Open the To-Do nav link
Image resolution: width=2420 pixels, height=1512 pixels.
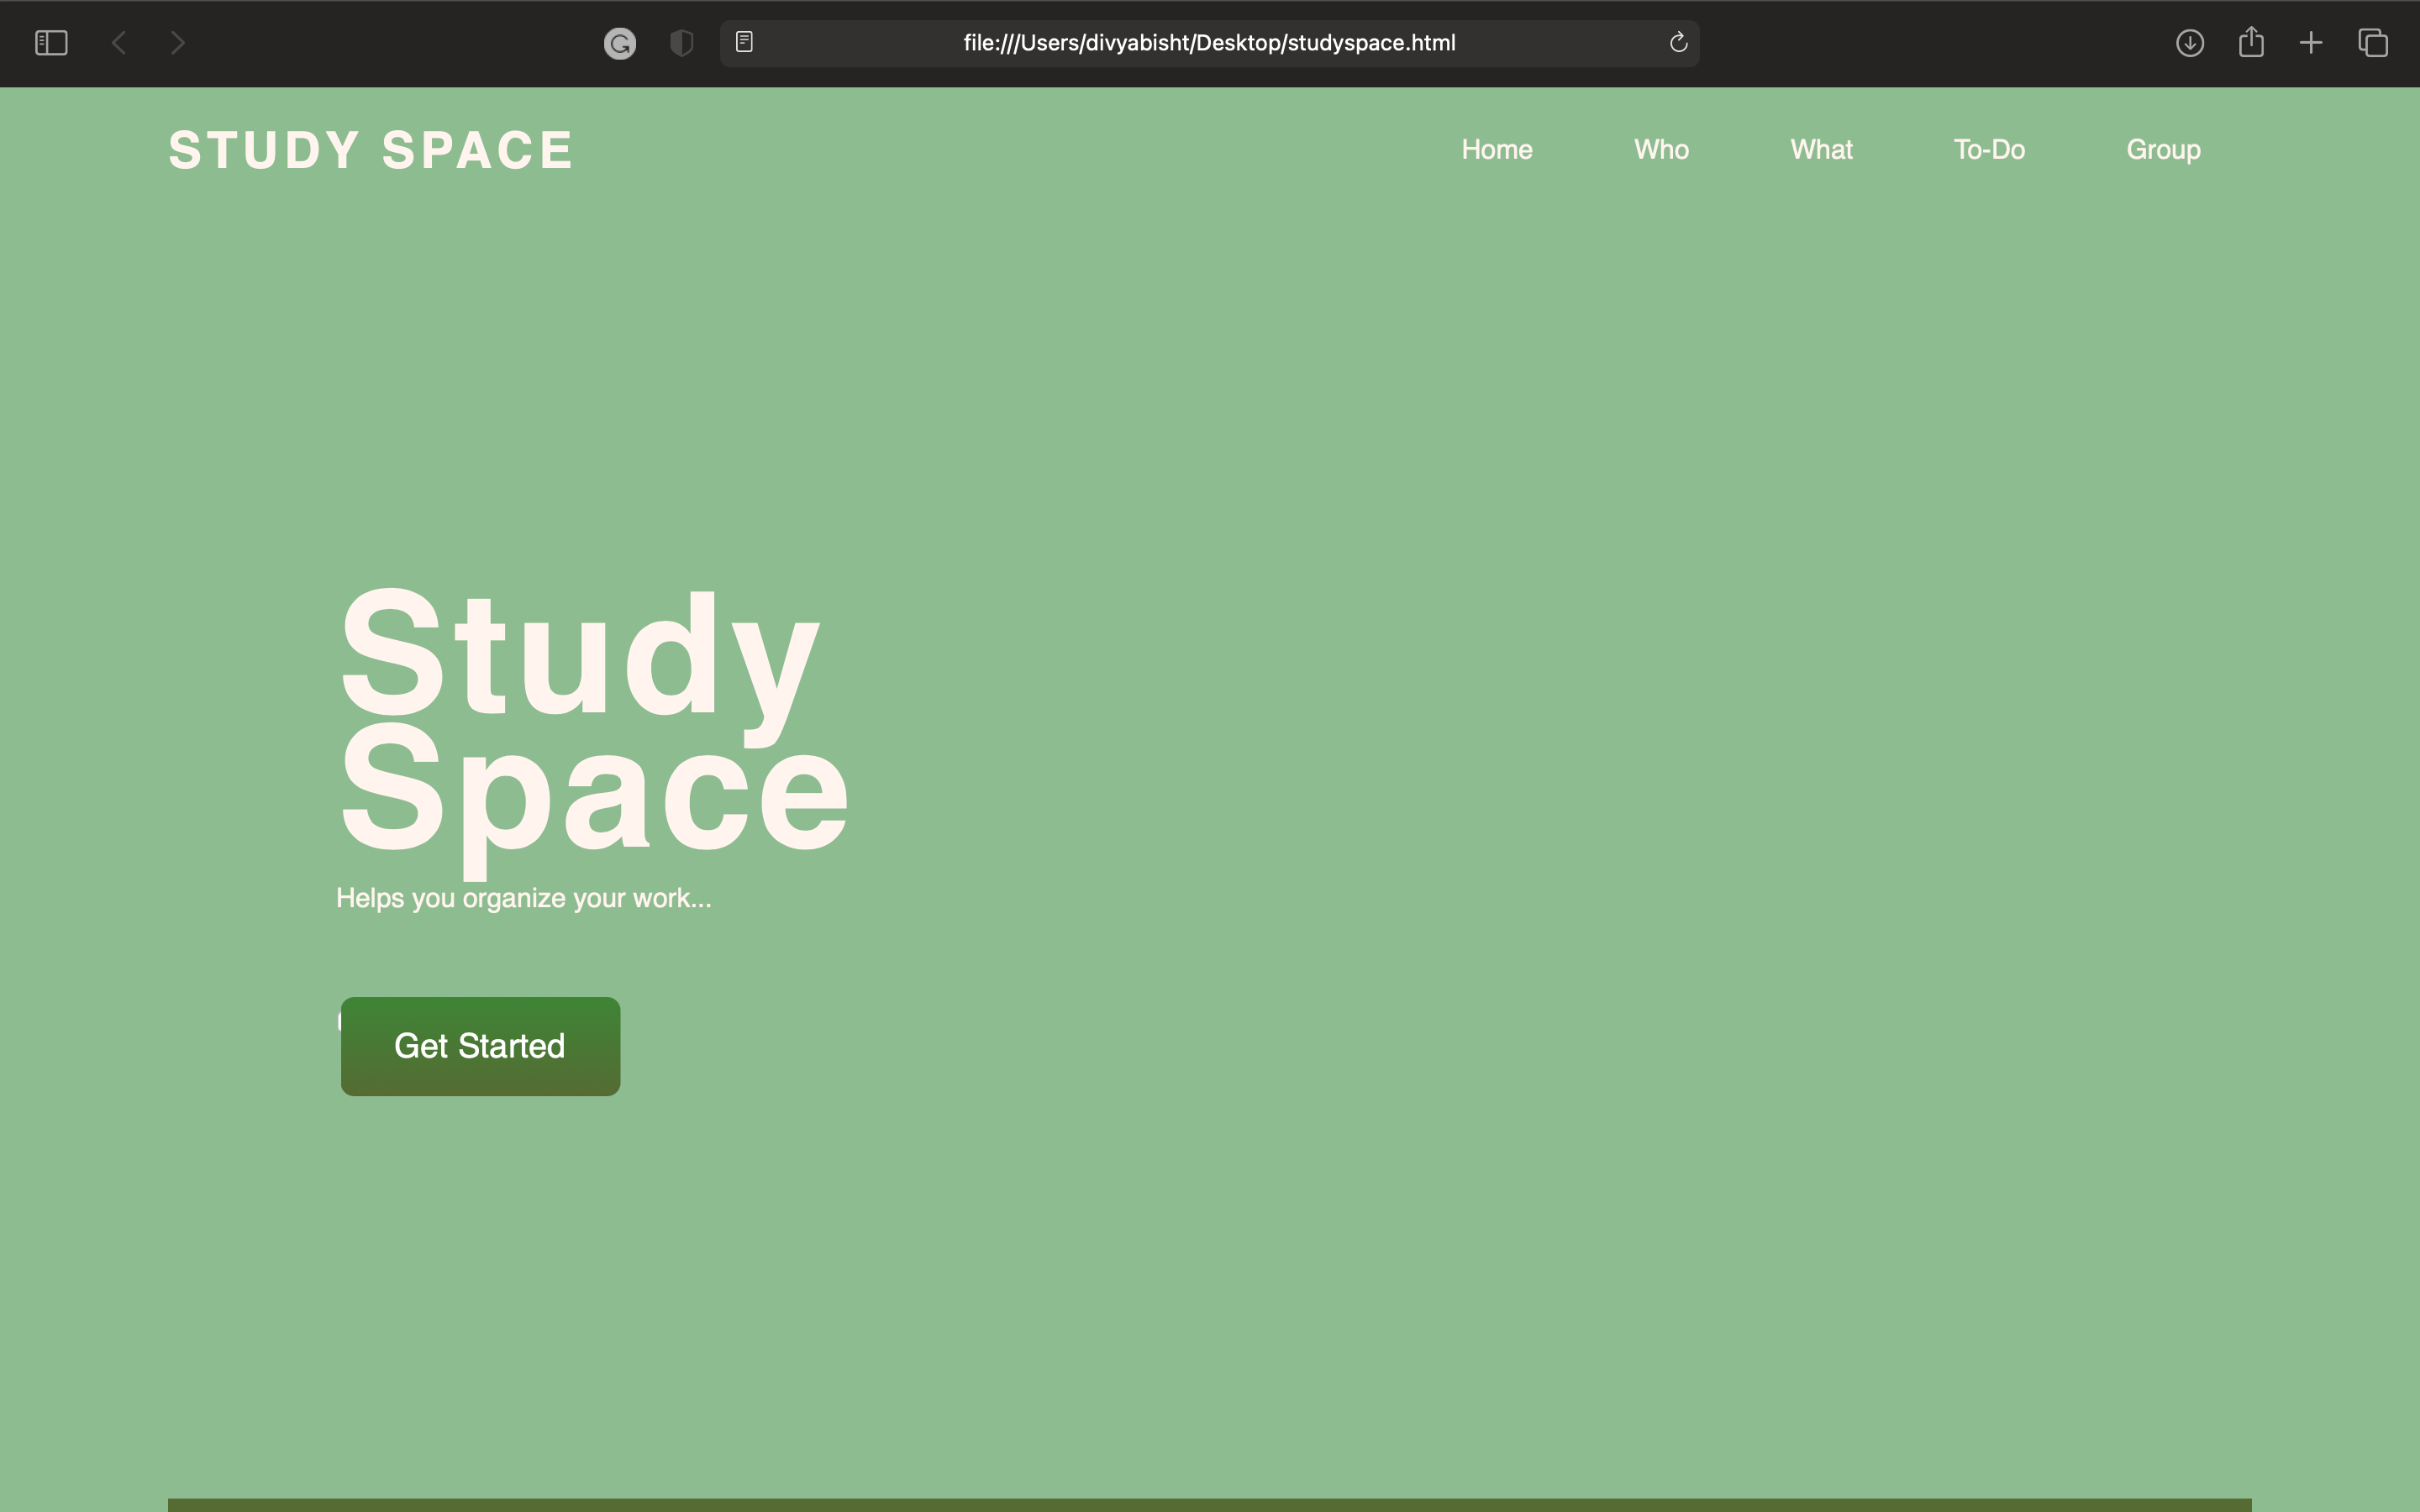coord(1989,150)
